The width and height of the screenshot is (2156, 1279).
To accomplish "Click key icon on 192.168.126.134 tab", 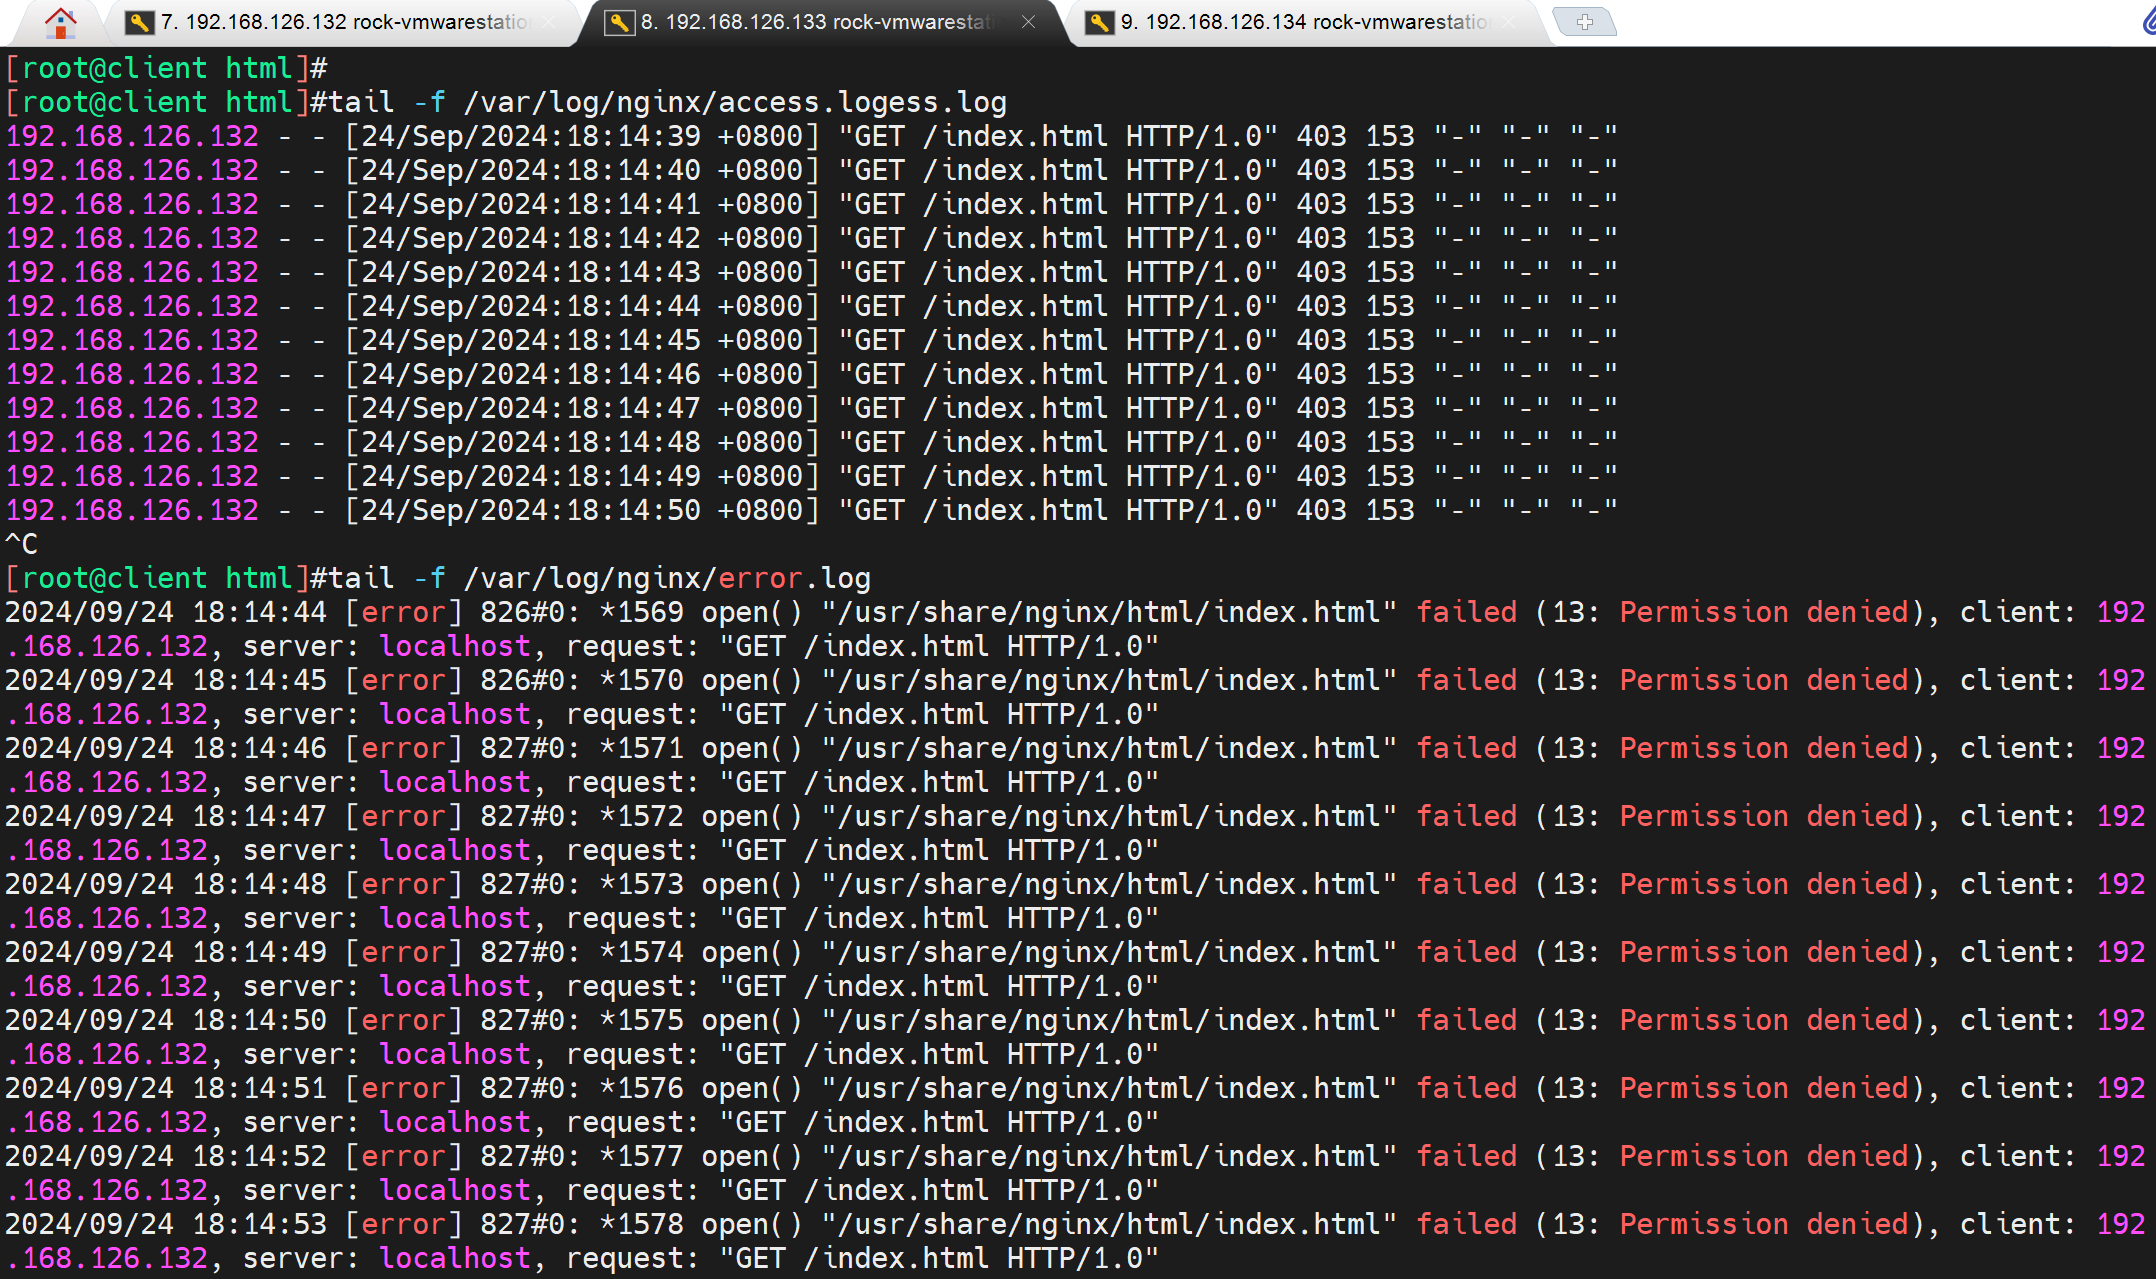I will (x=1099, y=22).
